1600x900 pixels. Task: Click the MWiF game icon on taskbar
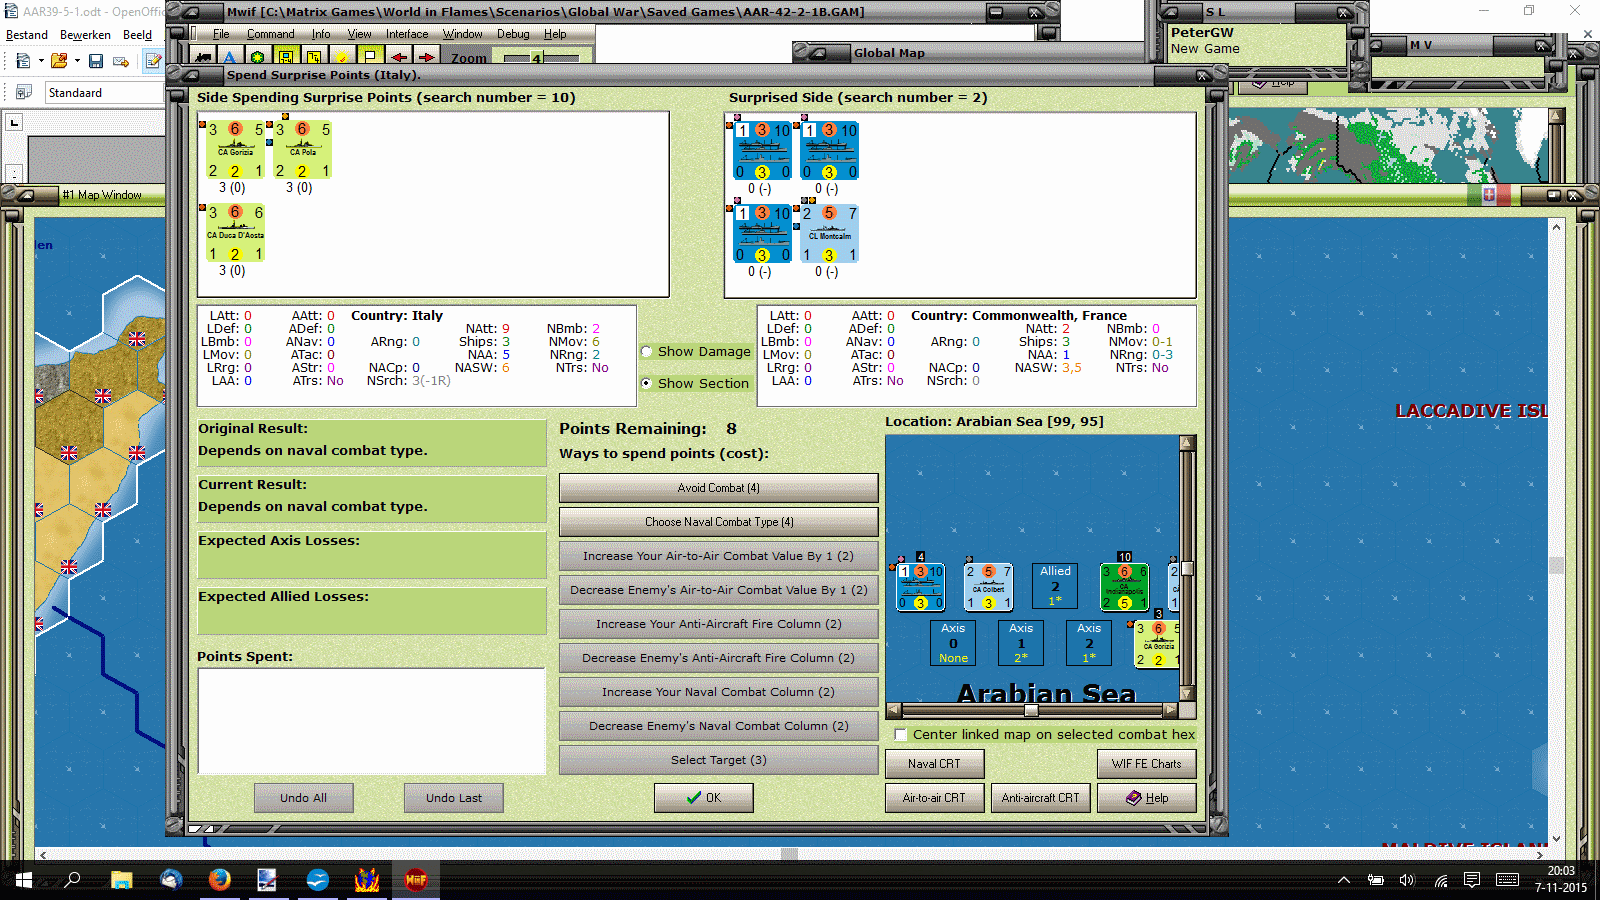pyautogui.click(x=415, y=880)
